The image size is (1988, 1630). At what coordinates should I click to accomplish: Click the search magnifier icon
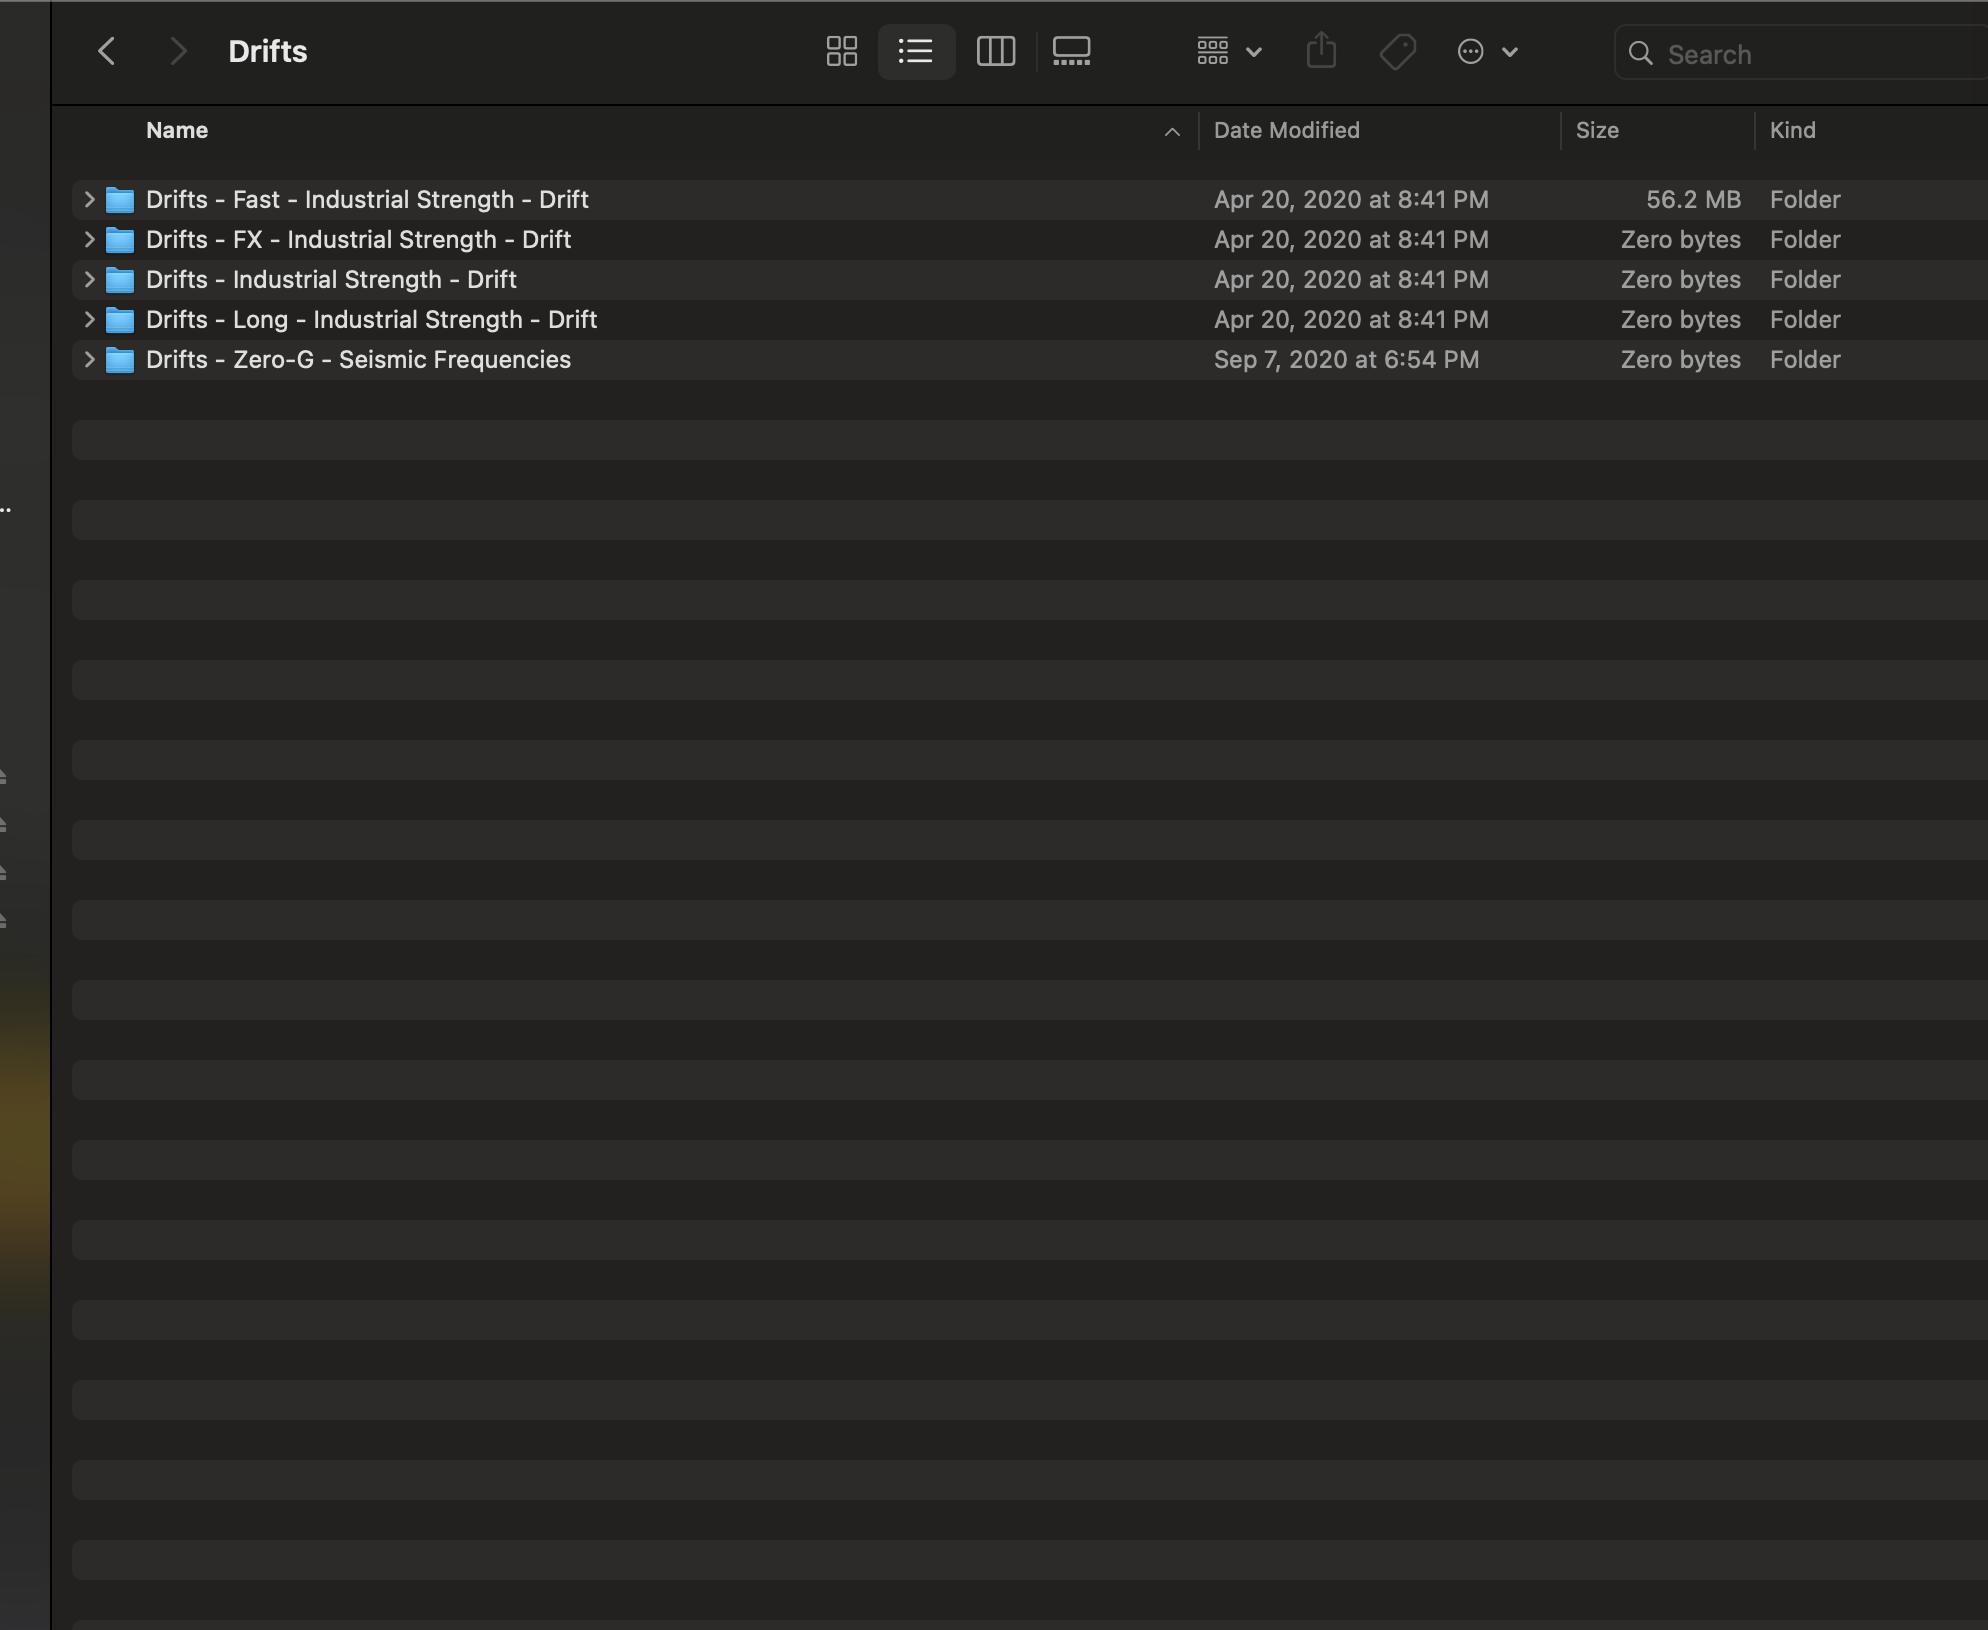coord(1640,54)
